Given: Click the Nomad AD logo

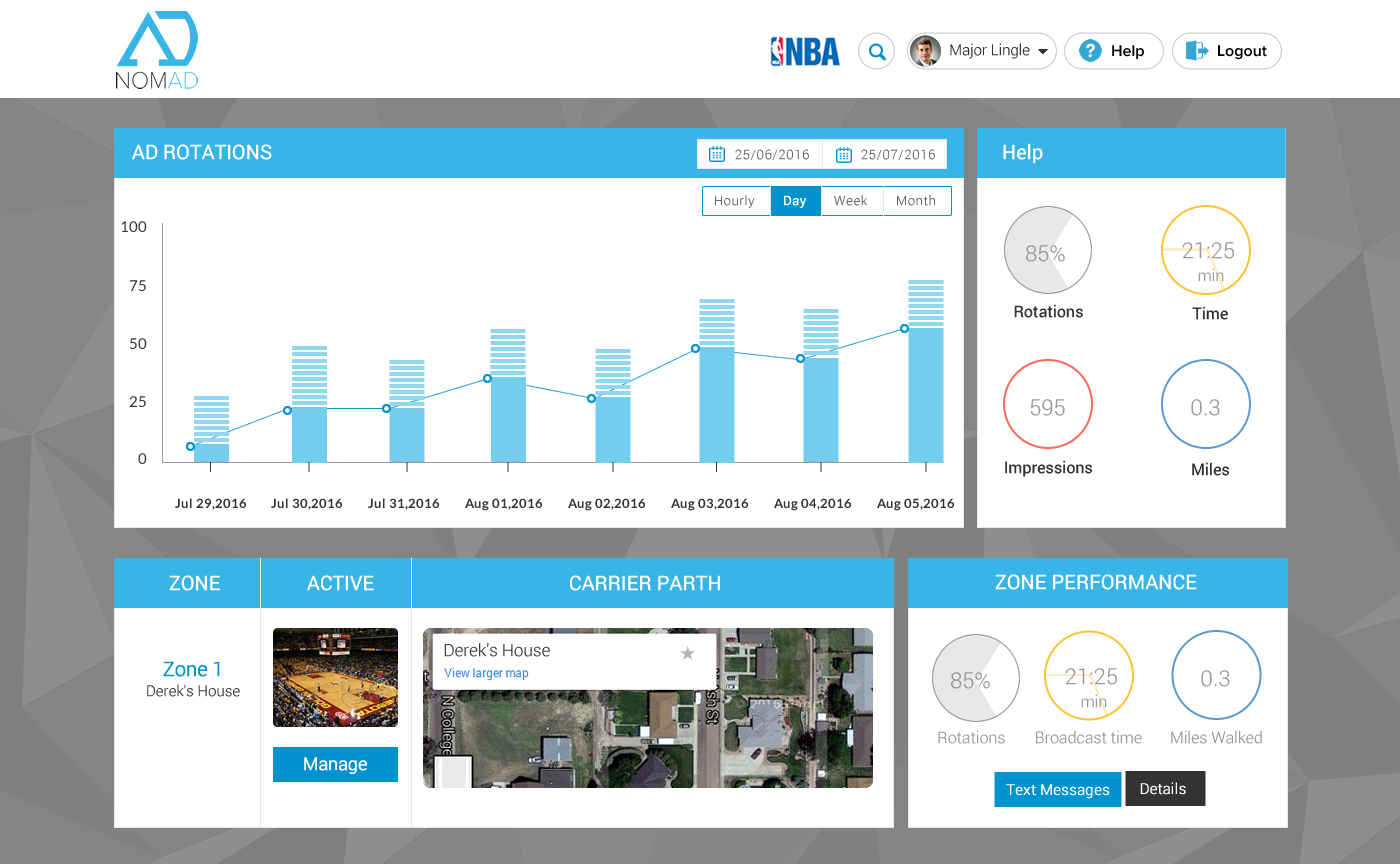Looking at the screenshot, I should click(x=157, y=51).
